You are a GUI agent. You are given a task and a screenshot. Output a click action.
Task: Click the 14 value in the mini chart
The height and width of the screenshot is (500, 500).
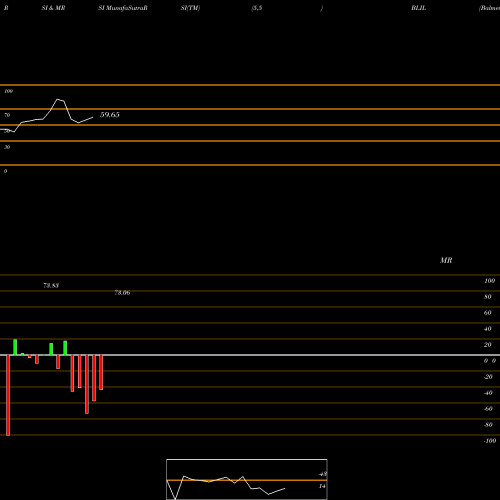click(322, 486)
